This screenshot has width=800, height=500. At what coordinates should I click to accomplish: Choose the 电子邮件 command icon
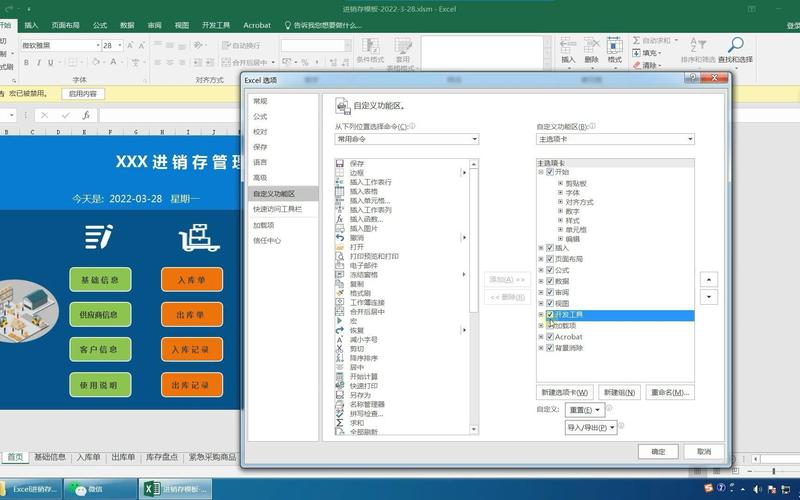339,265
